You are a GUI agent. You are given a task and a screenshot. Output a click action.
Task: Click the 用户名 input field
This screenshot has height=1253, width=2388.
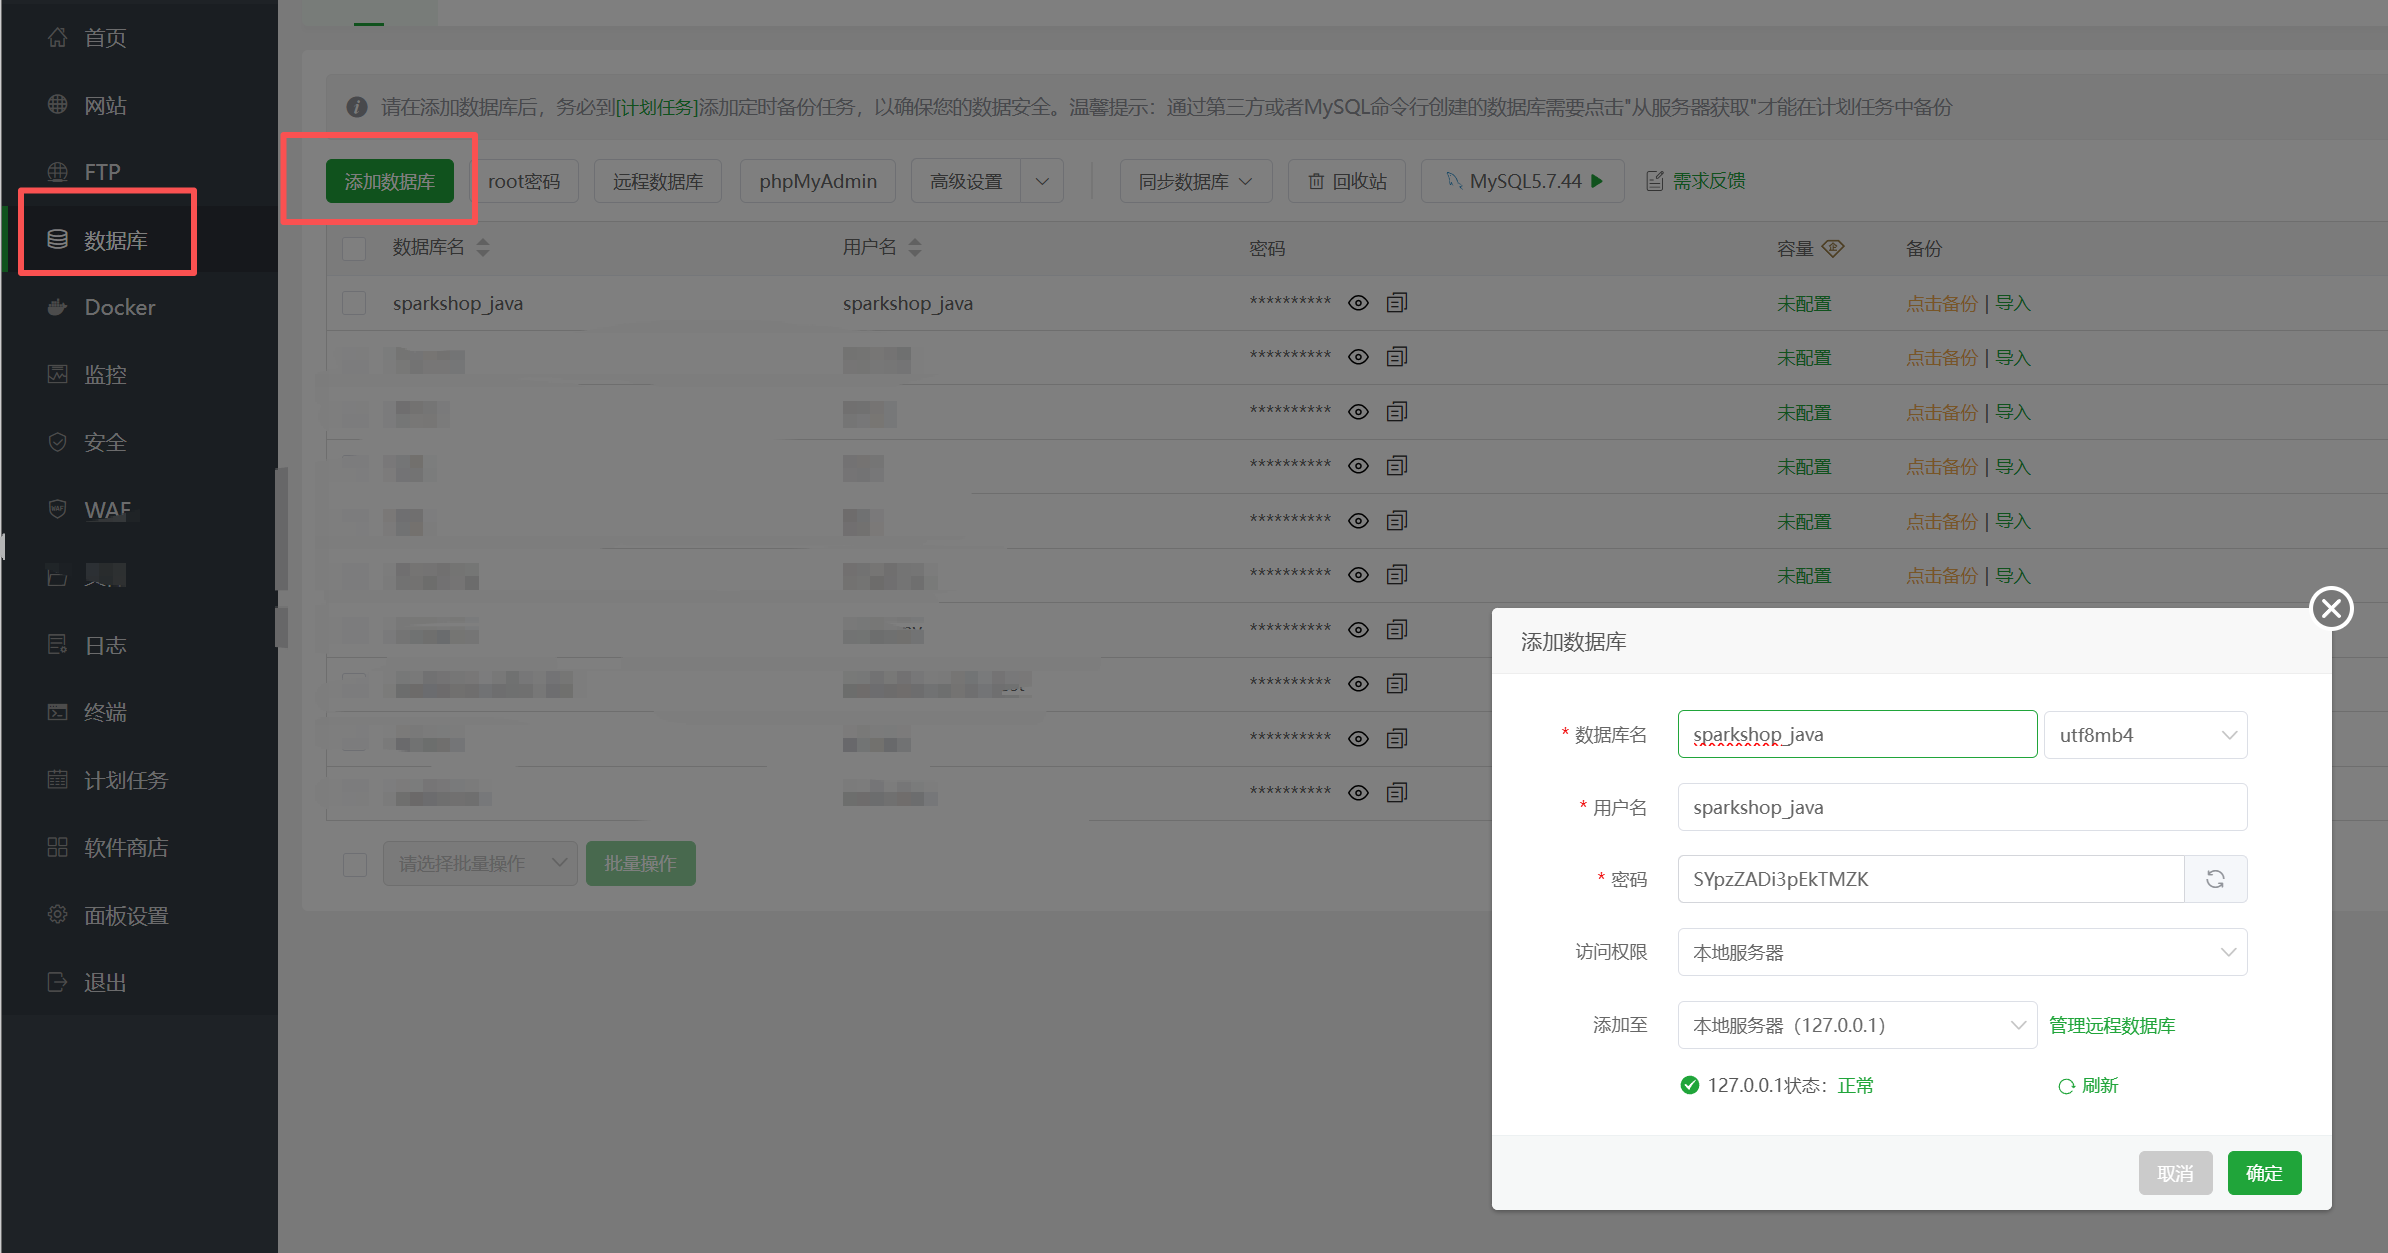coord(1962,807)
